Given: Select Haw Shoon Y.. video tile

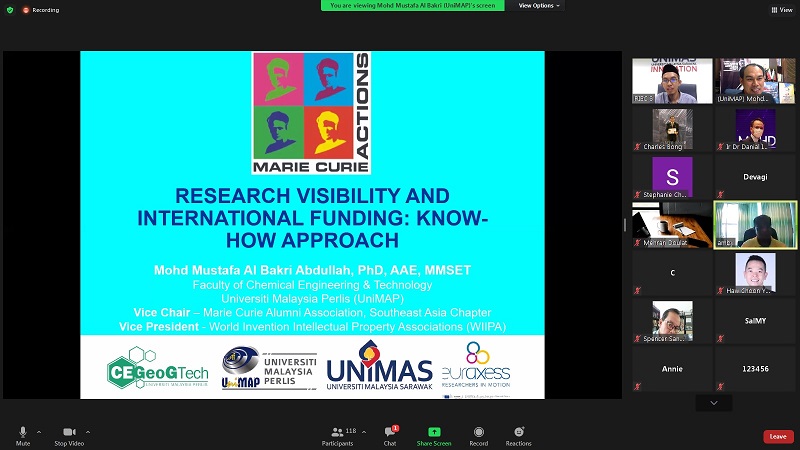Looking at the screenshot, I should [755, 273].
